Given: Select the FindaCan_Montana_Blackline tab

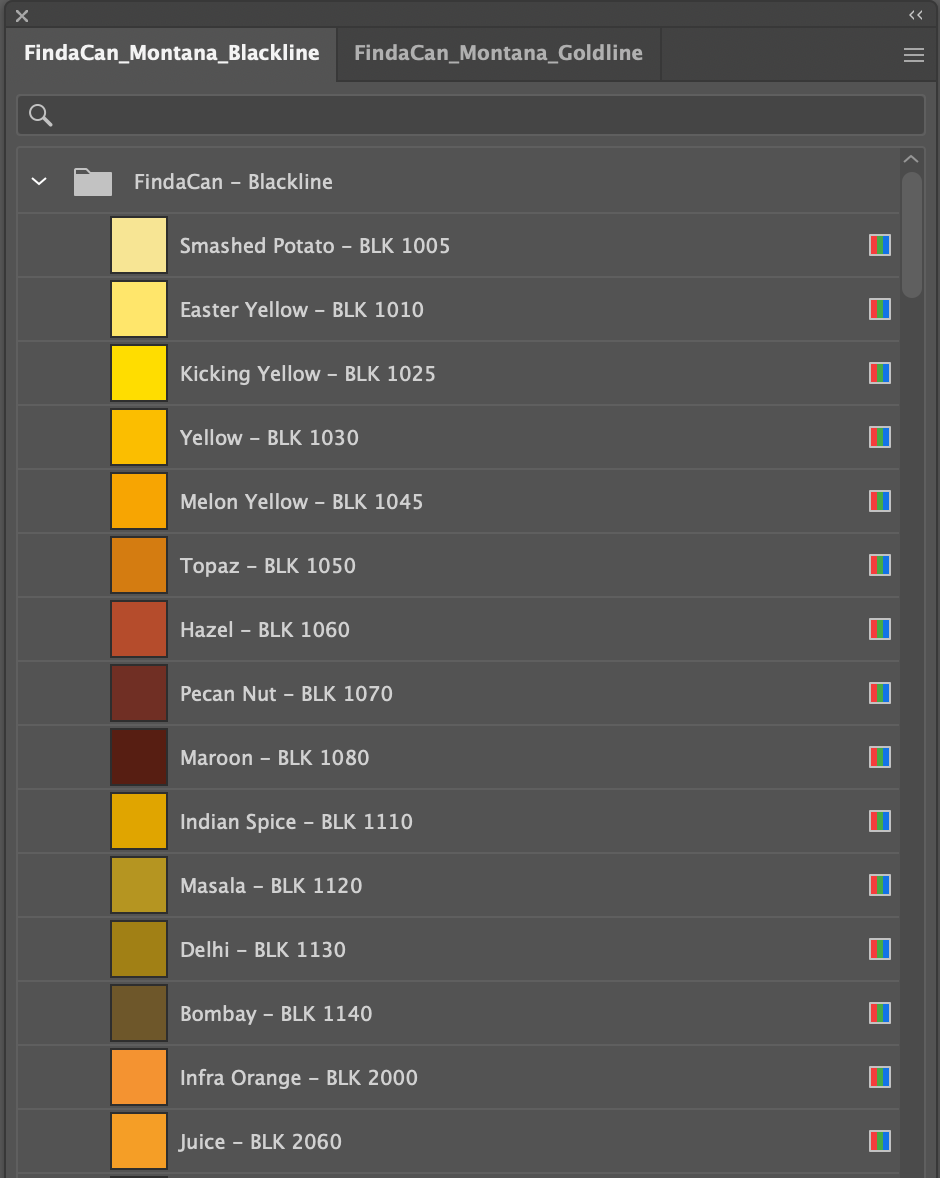Looking at the screenshot, I should [172, 54].
